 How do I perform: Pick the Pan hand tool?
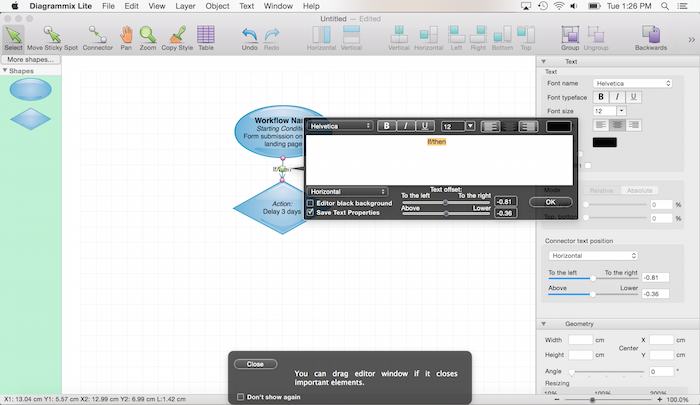(x=126, y=38)
